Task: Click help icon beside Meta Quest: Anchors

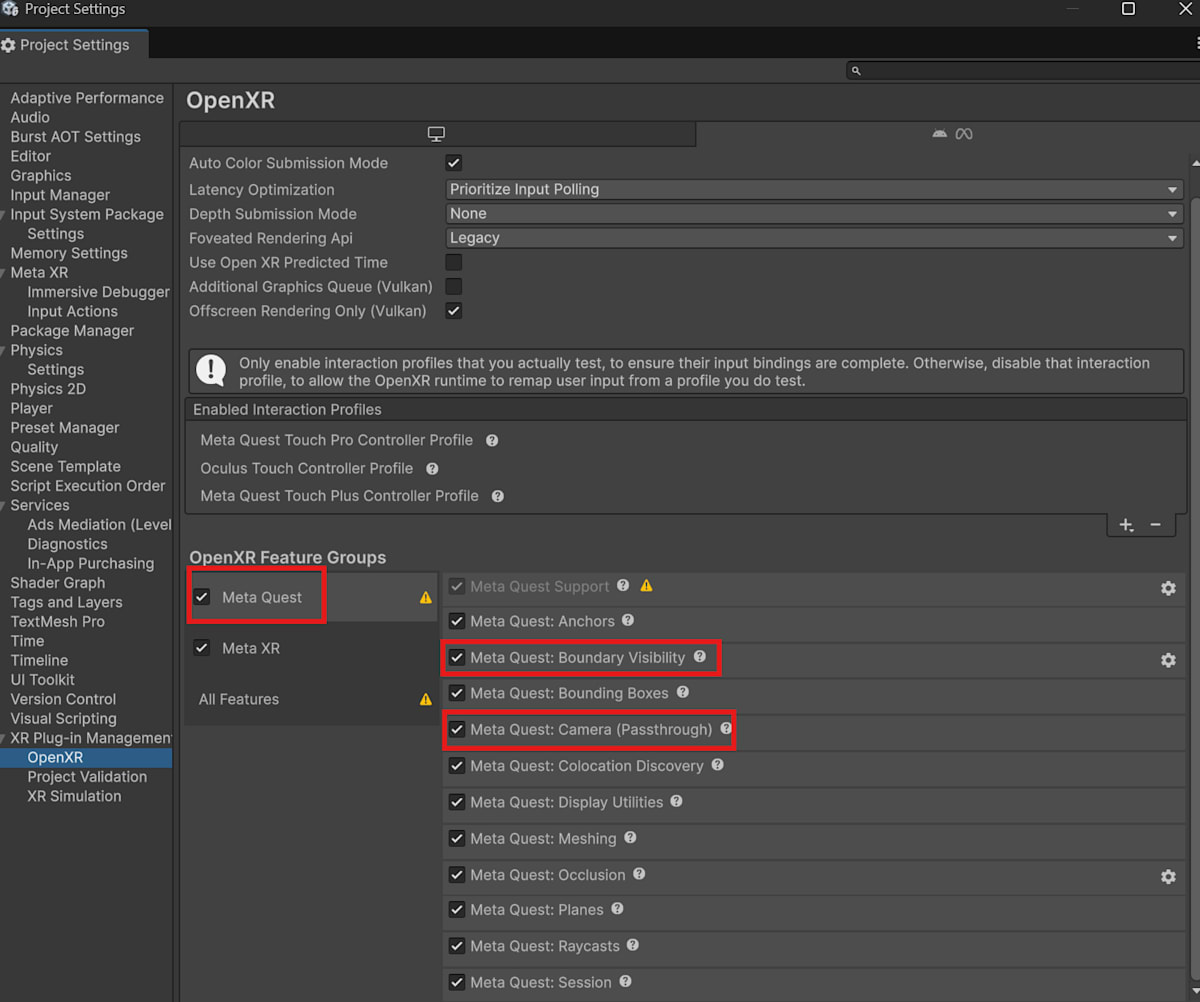Action: click(628, 621)
